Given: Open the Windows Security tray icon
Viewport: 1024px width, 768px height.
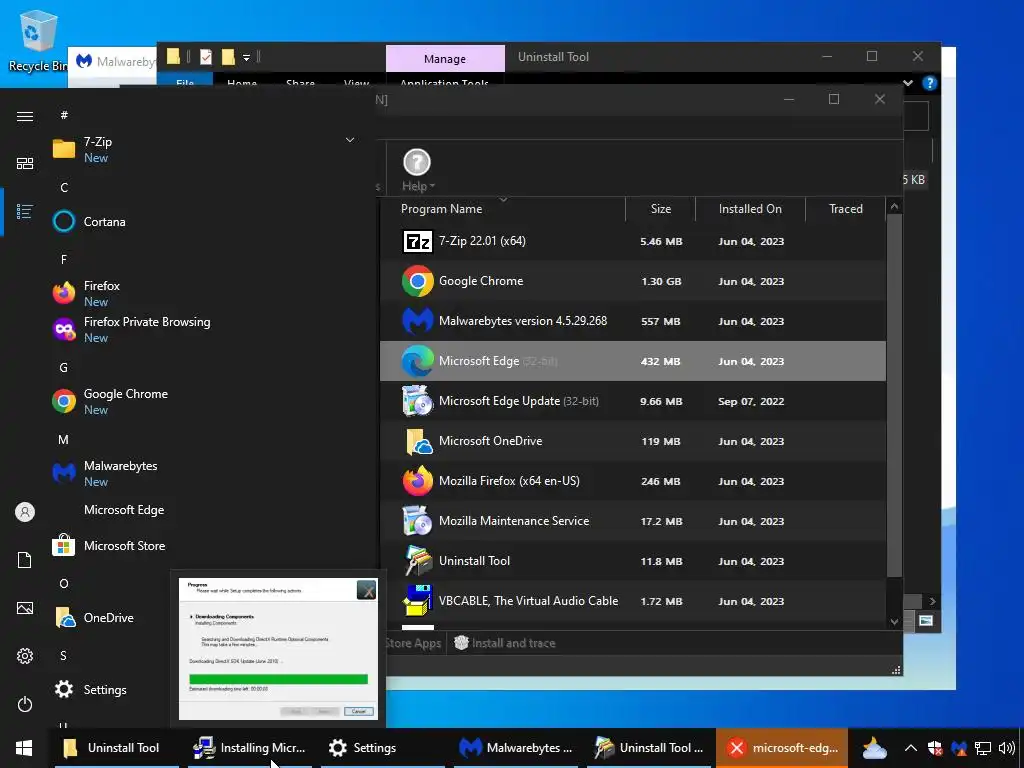Looking at the screenshot, I should pos(935,748).
